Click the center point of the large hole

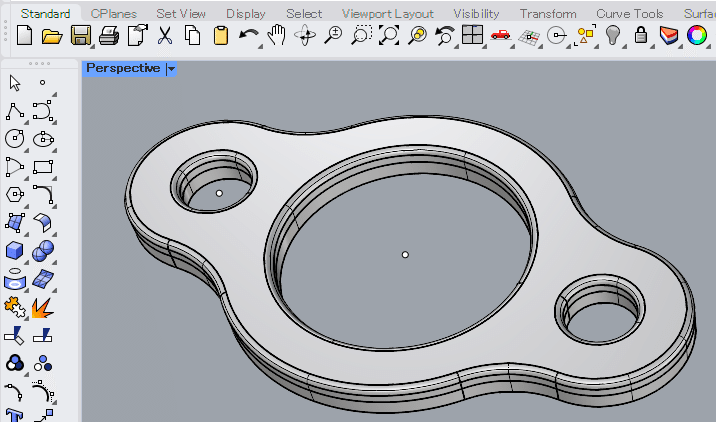[x=405, y=255]
